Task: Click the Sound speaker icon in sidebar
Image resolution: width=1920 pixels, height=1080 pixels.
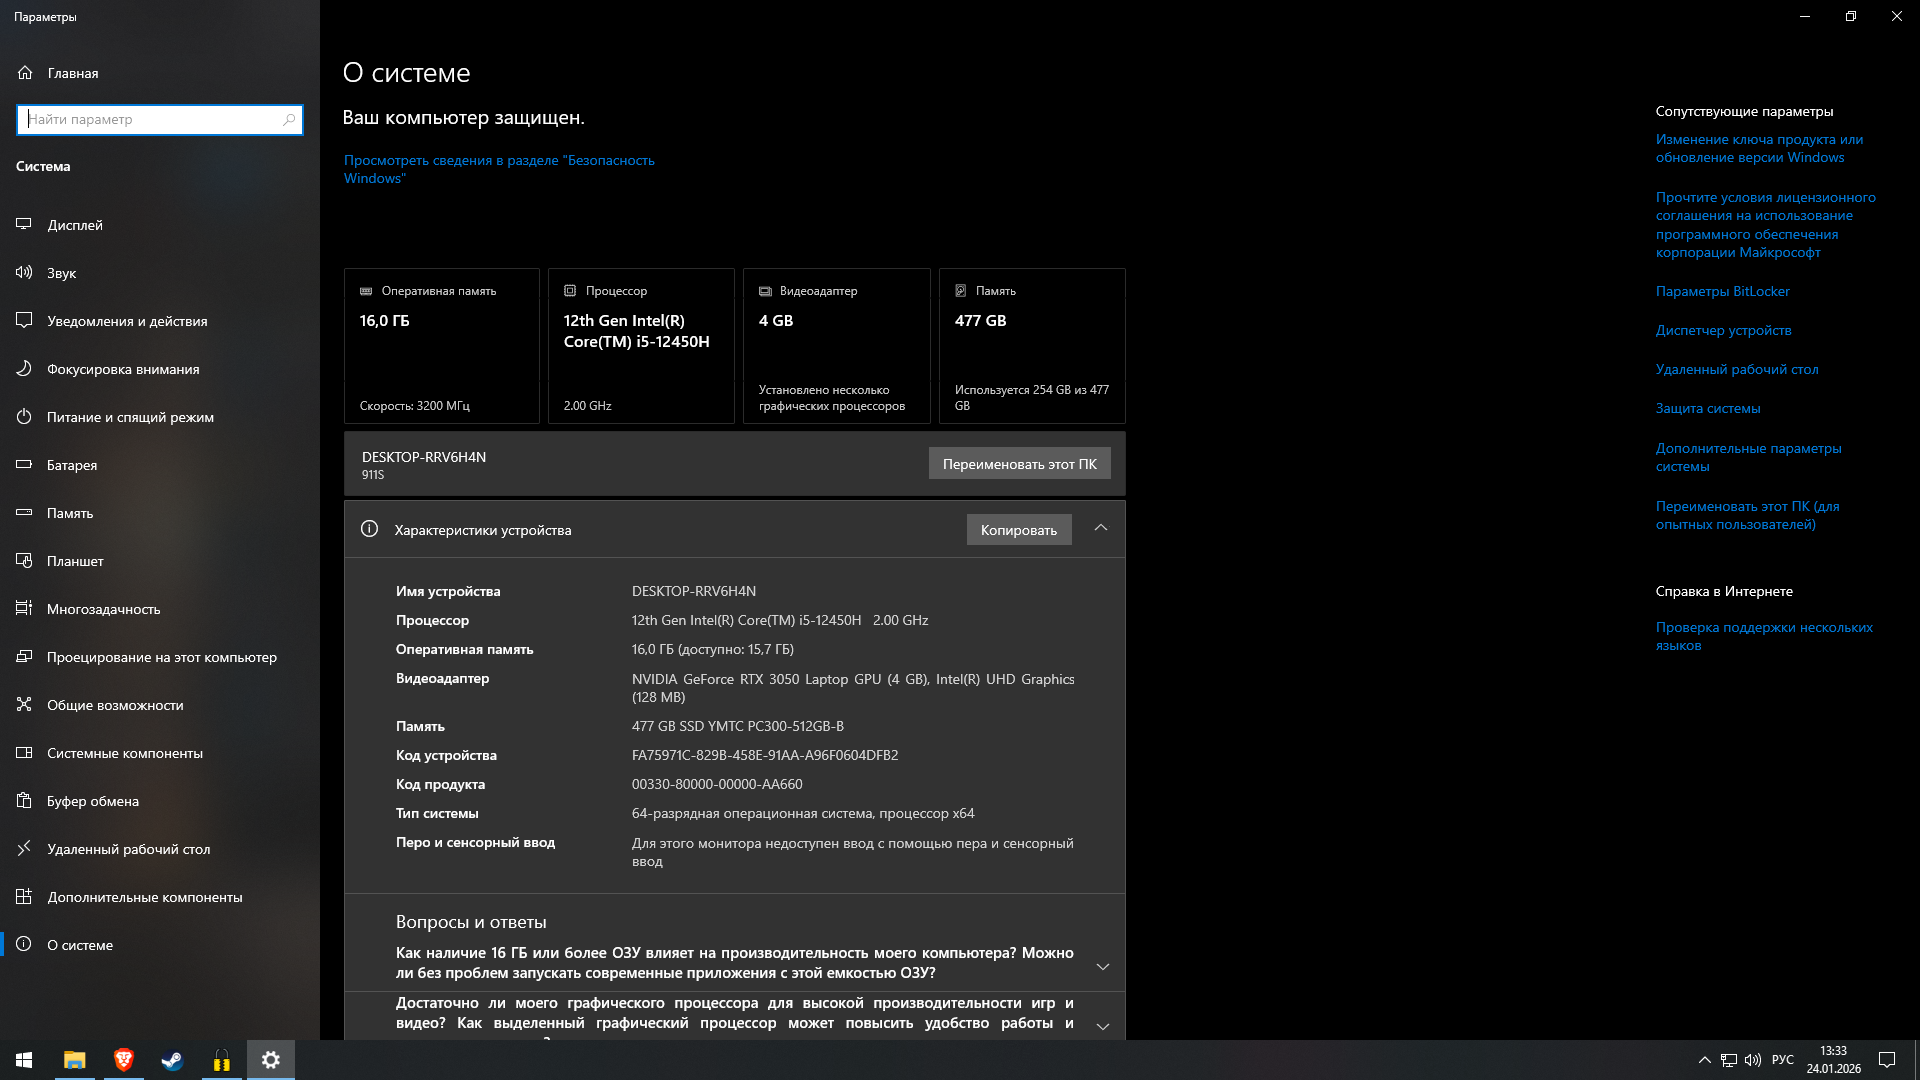Action: click(24, 272)
